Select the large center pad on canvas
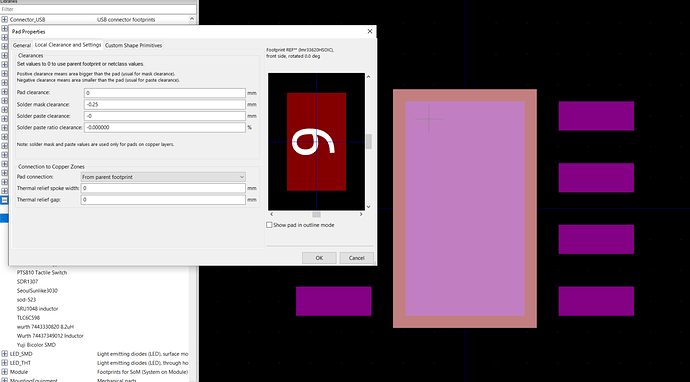Screen dimensions: 690x382 coord(465,209)
